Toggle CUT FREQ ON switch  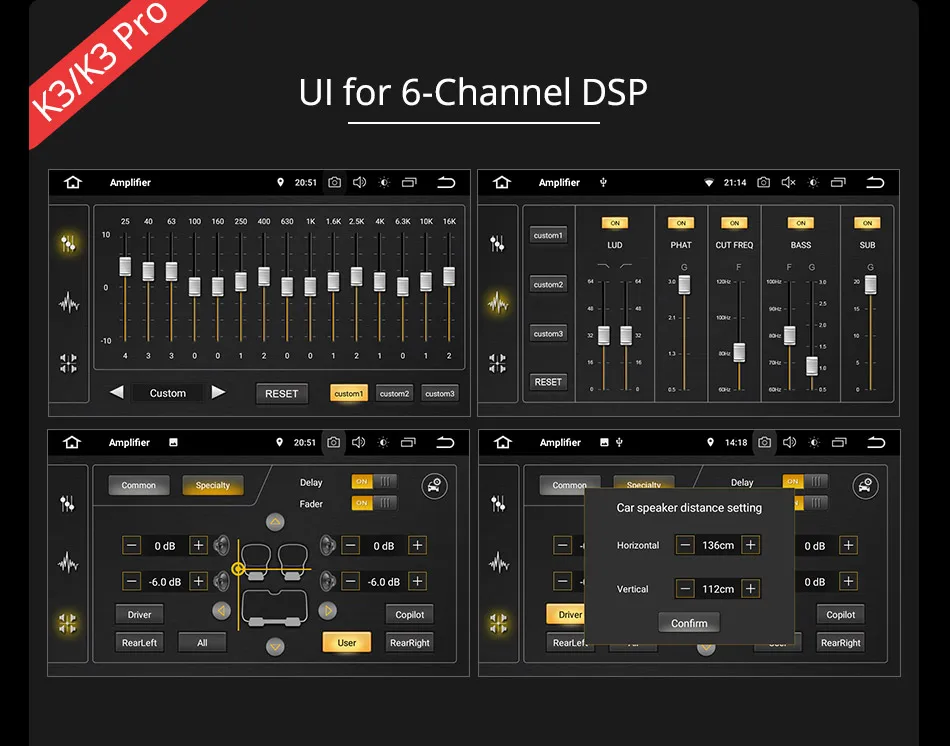734,223
